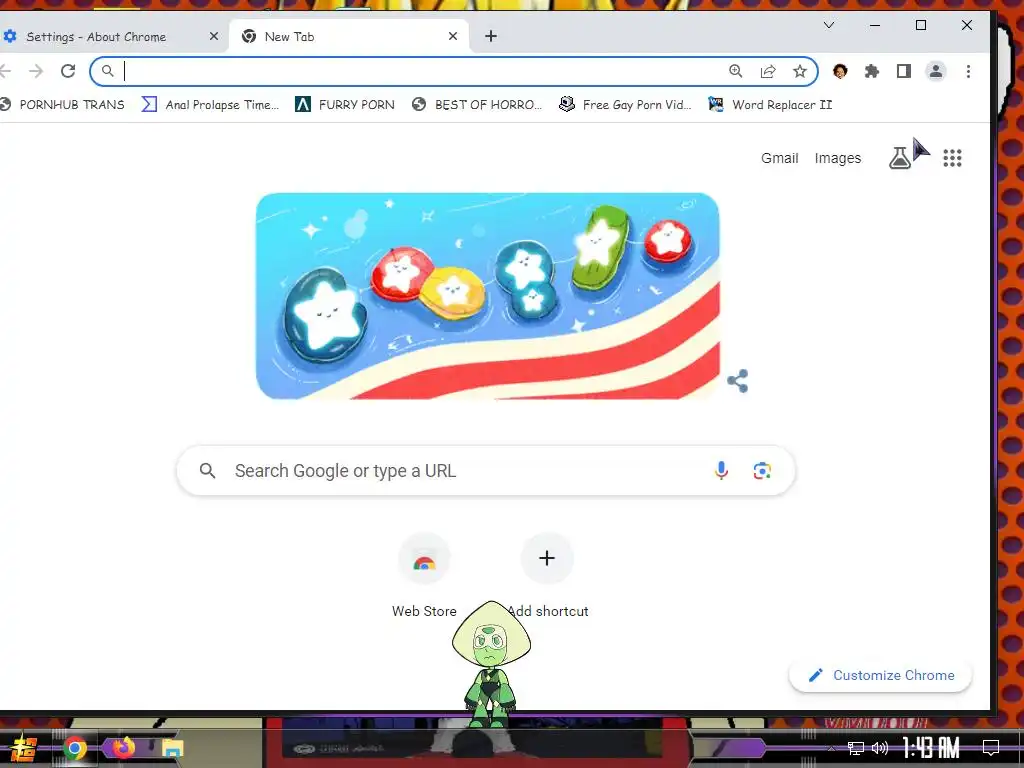This screenshot has height=768, width=1024.
Task: Open the Search Labs flask icon
Action: [x=900, y=158]
